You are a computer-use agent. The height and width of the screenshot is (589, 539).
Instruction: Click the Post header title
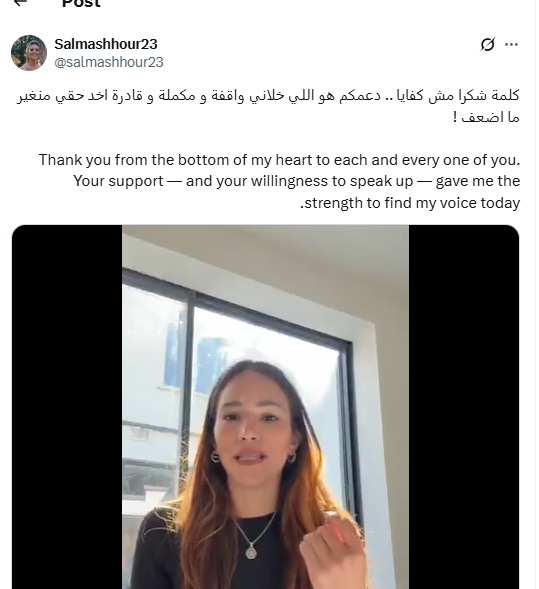81,3
